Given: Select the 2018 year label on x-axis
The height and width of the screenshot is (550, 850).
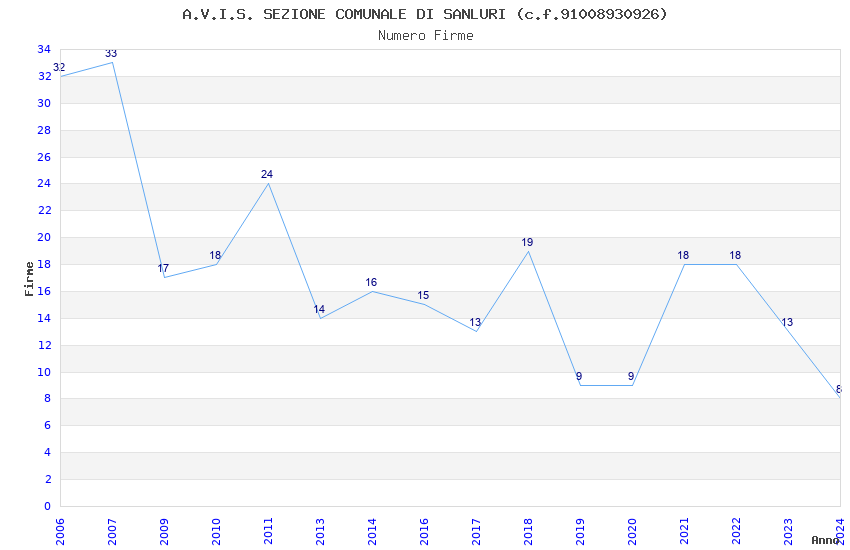Looking at the screenshot, I should click(529, 532).
